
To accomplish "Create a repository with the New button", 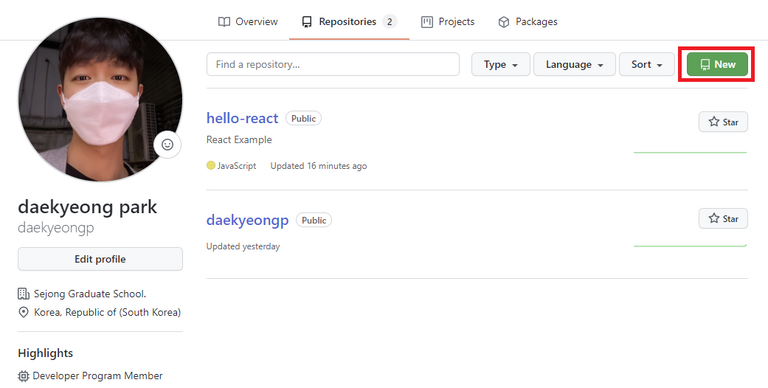I will coord(718,64).
